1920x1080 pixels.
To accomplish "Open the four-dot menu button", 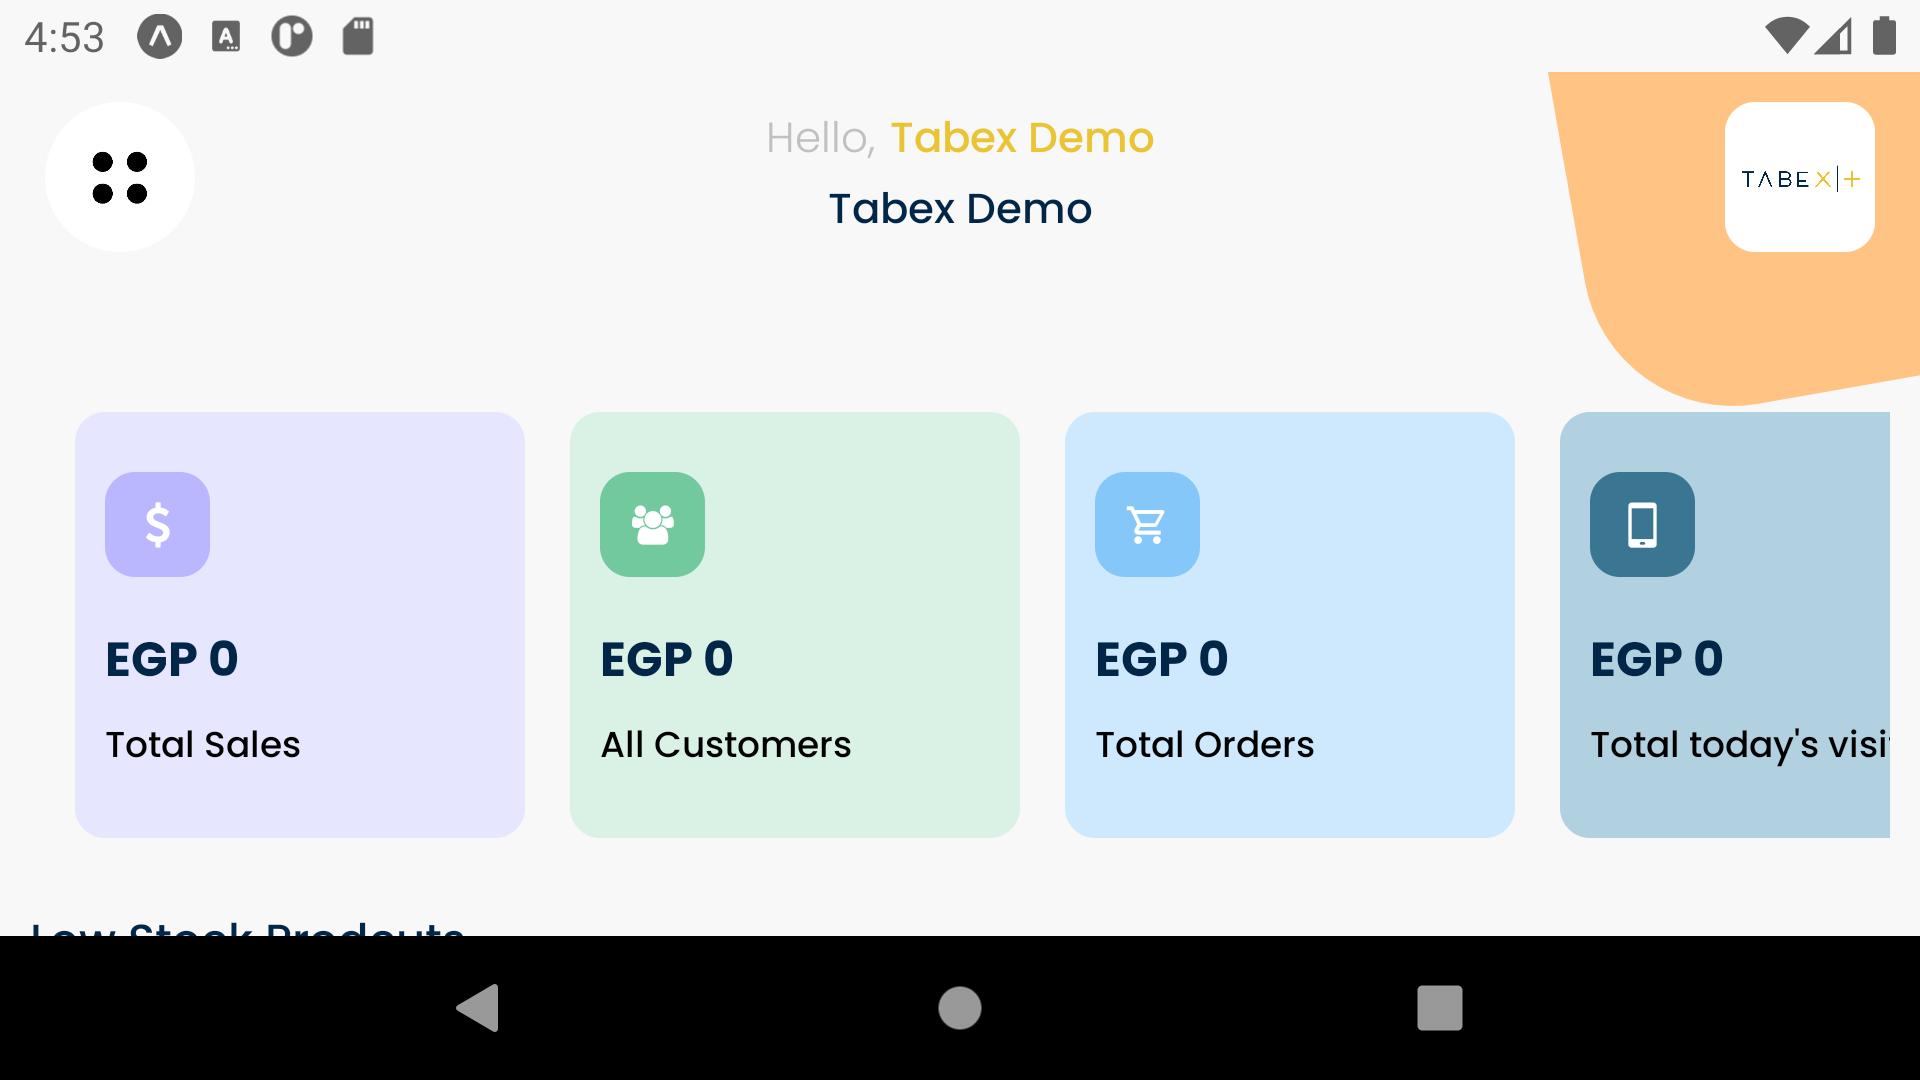I will tap(120, 177).
